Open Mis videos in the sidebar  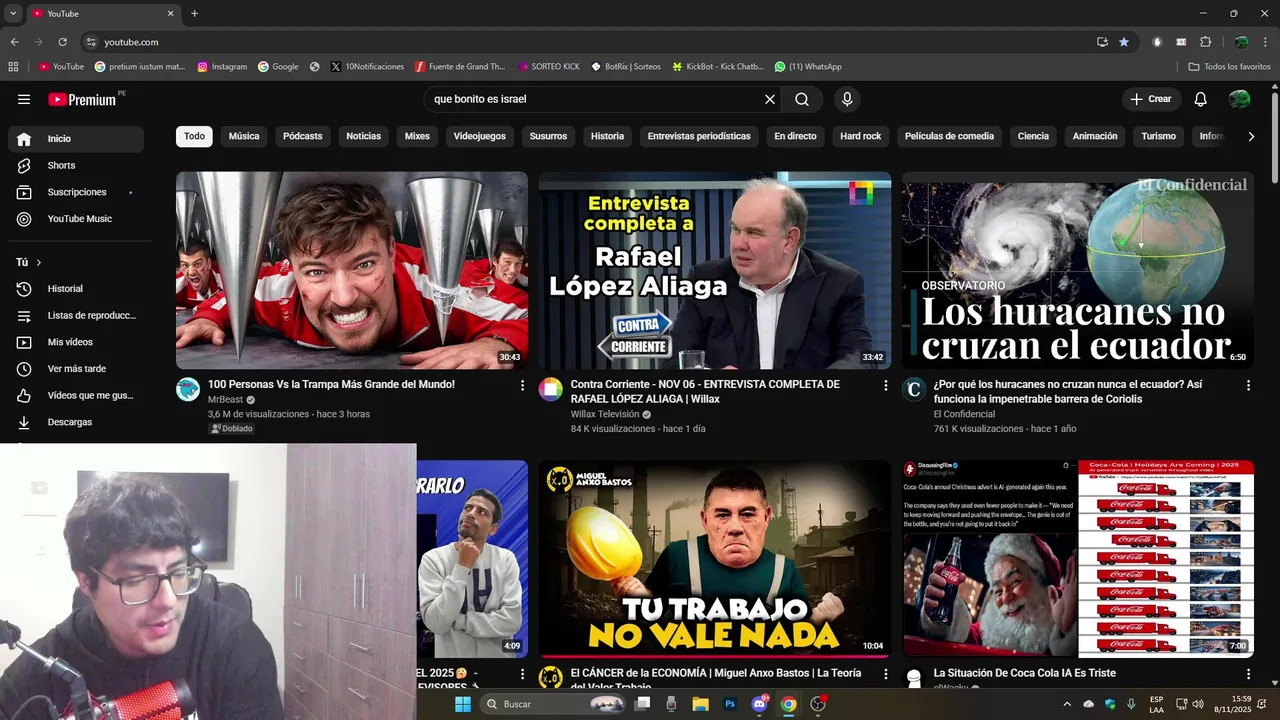coord(76,342)
